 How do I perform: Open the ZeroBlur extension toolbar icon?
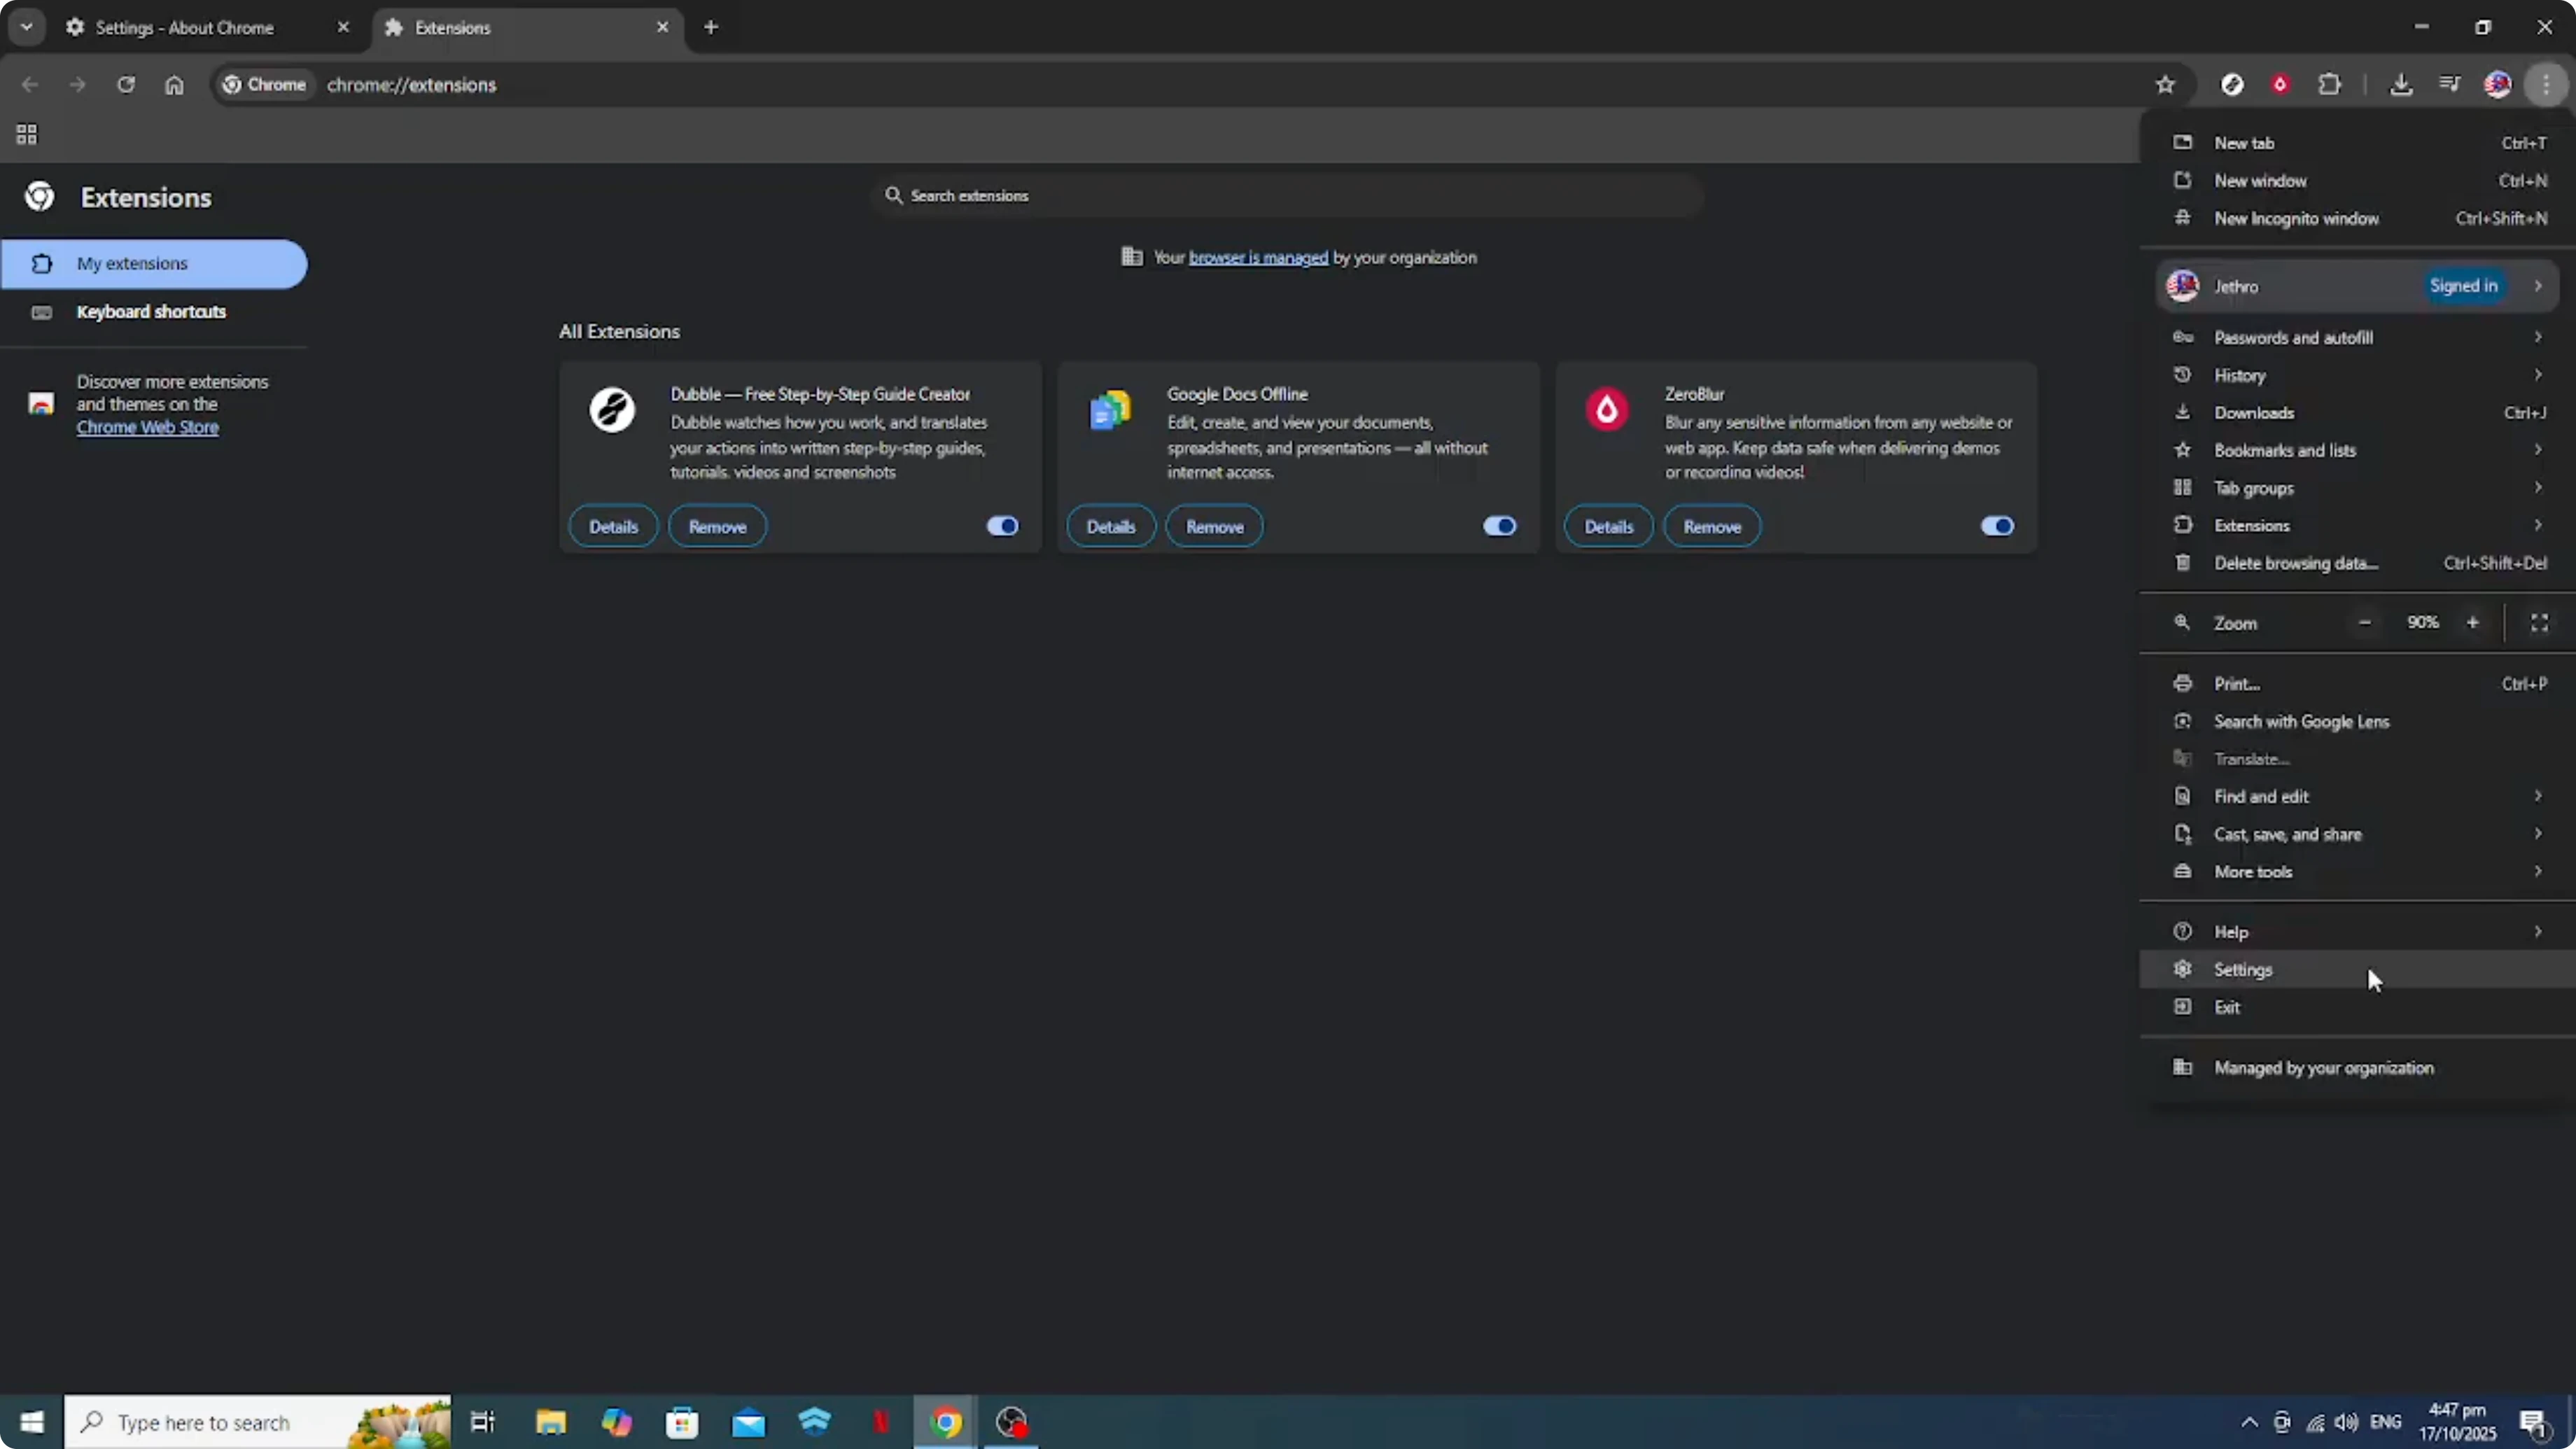click(2280, 85)
